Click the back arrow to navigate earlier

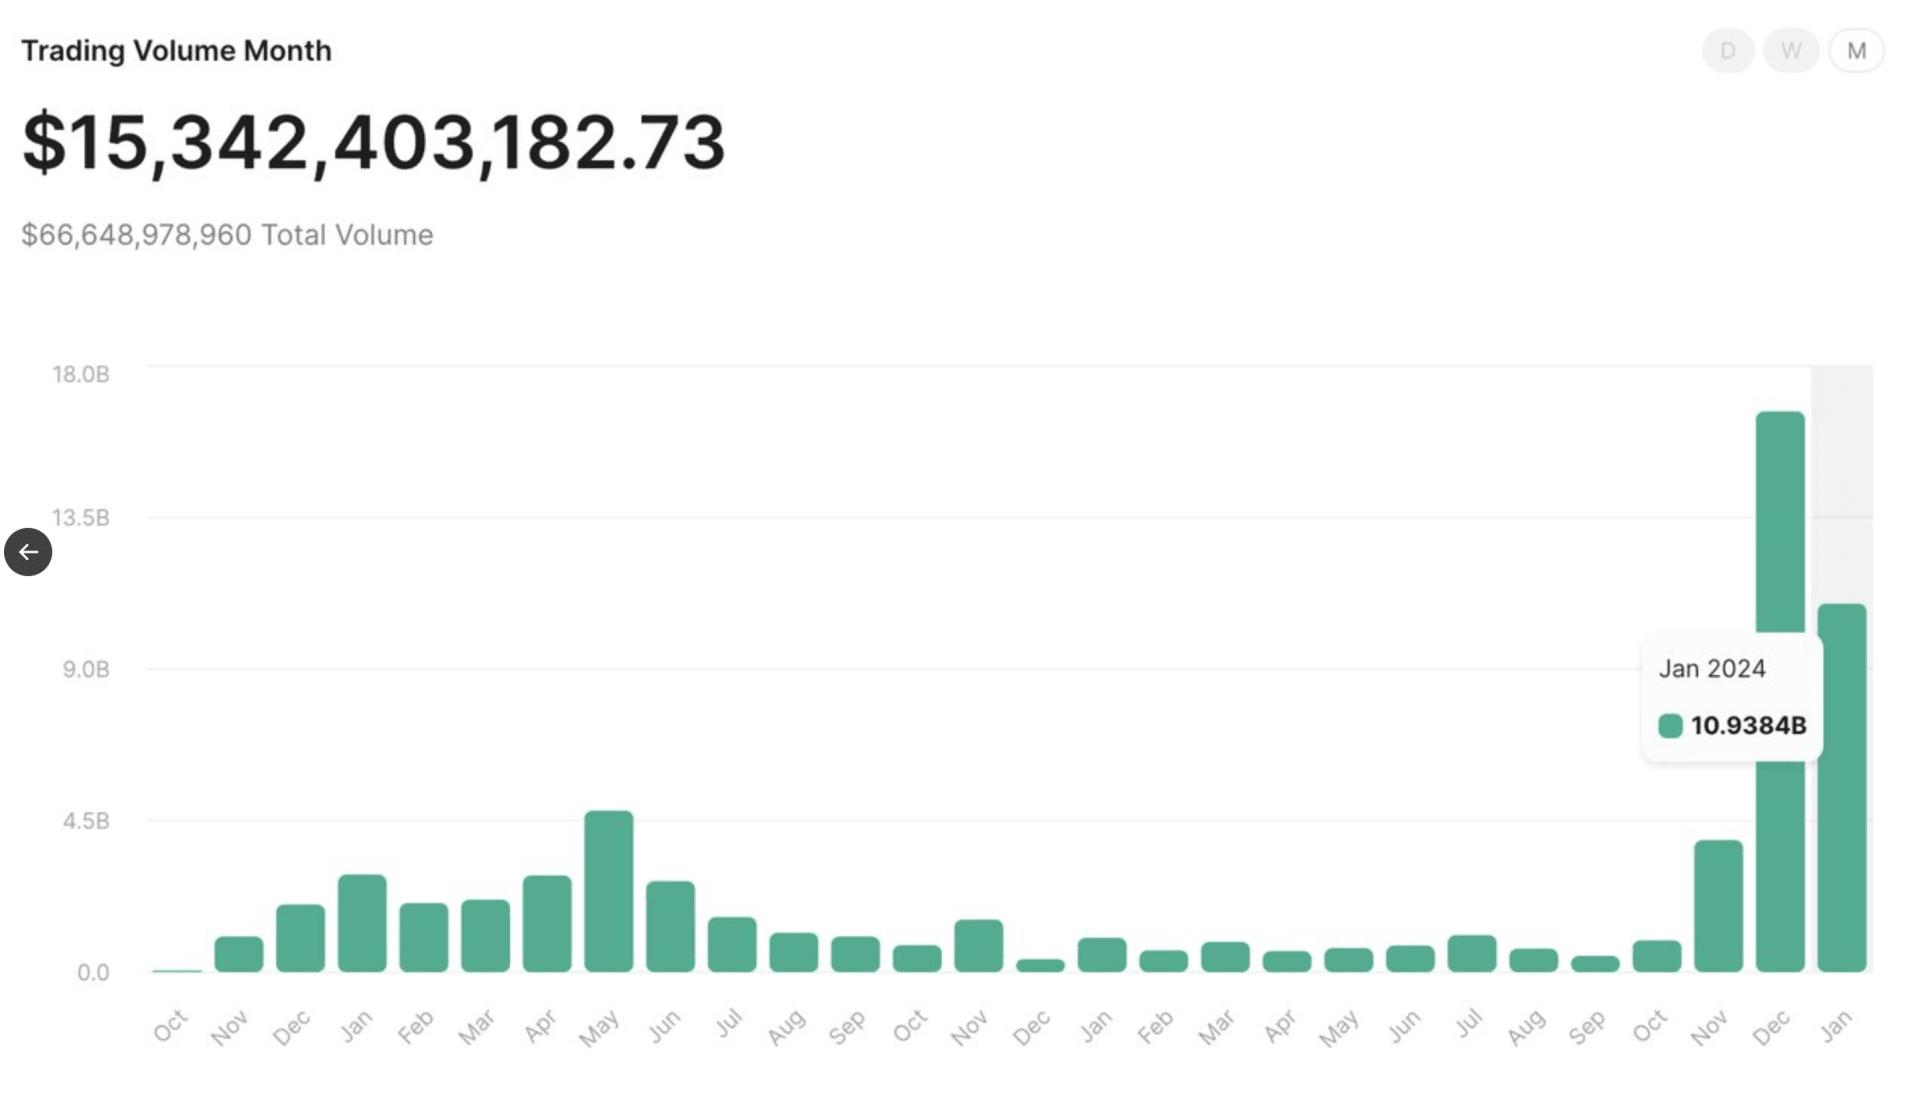(29, 551)
